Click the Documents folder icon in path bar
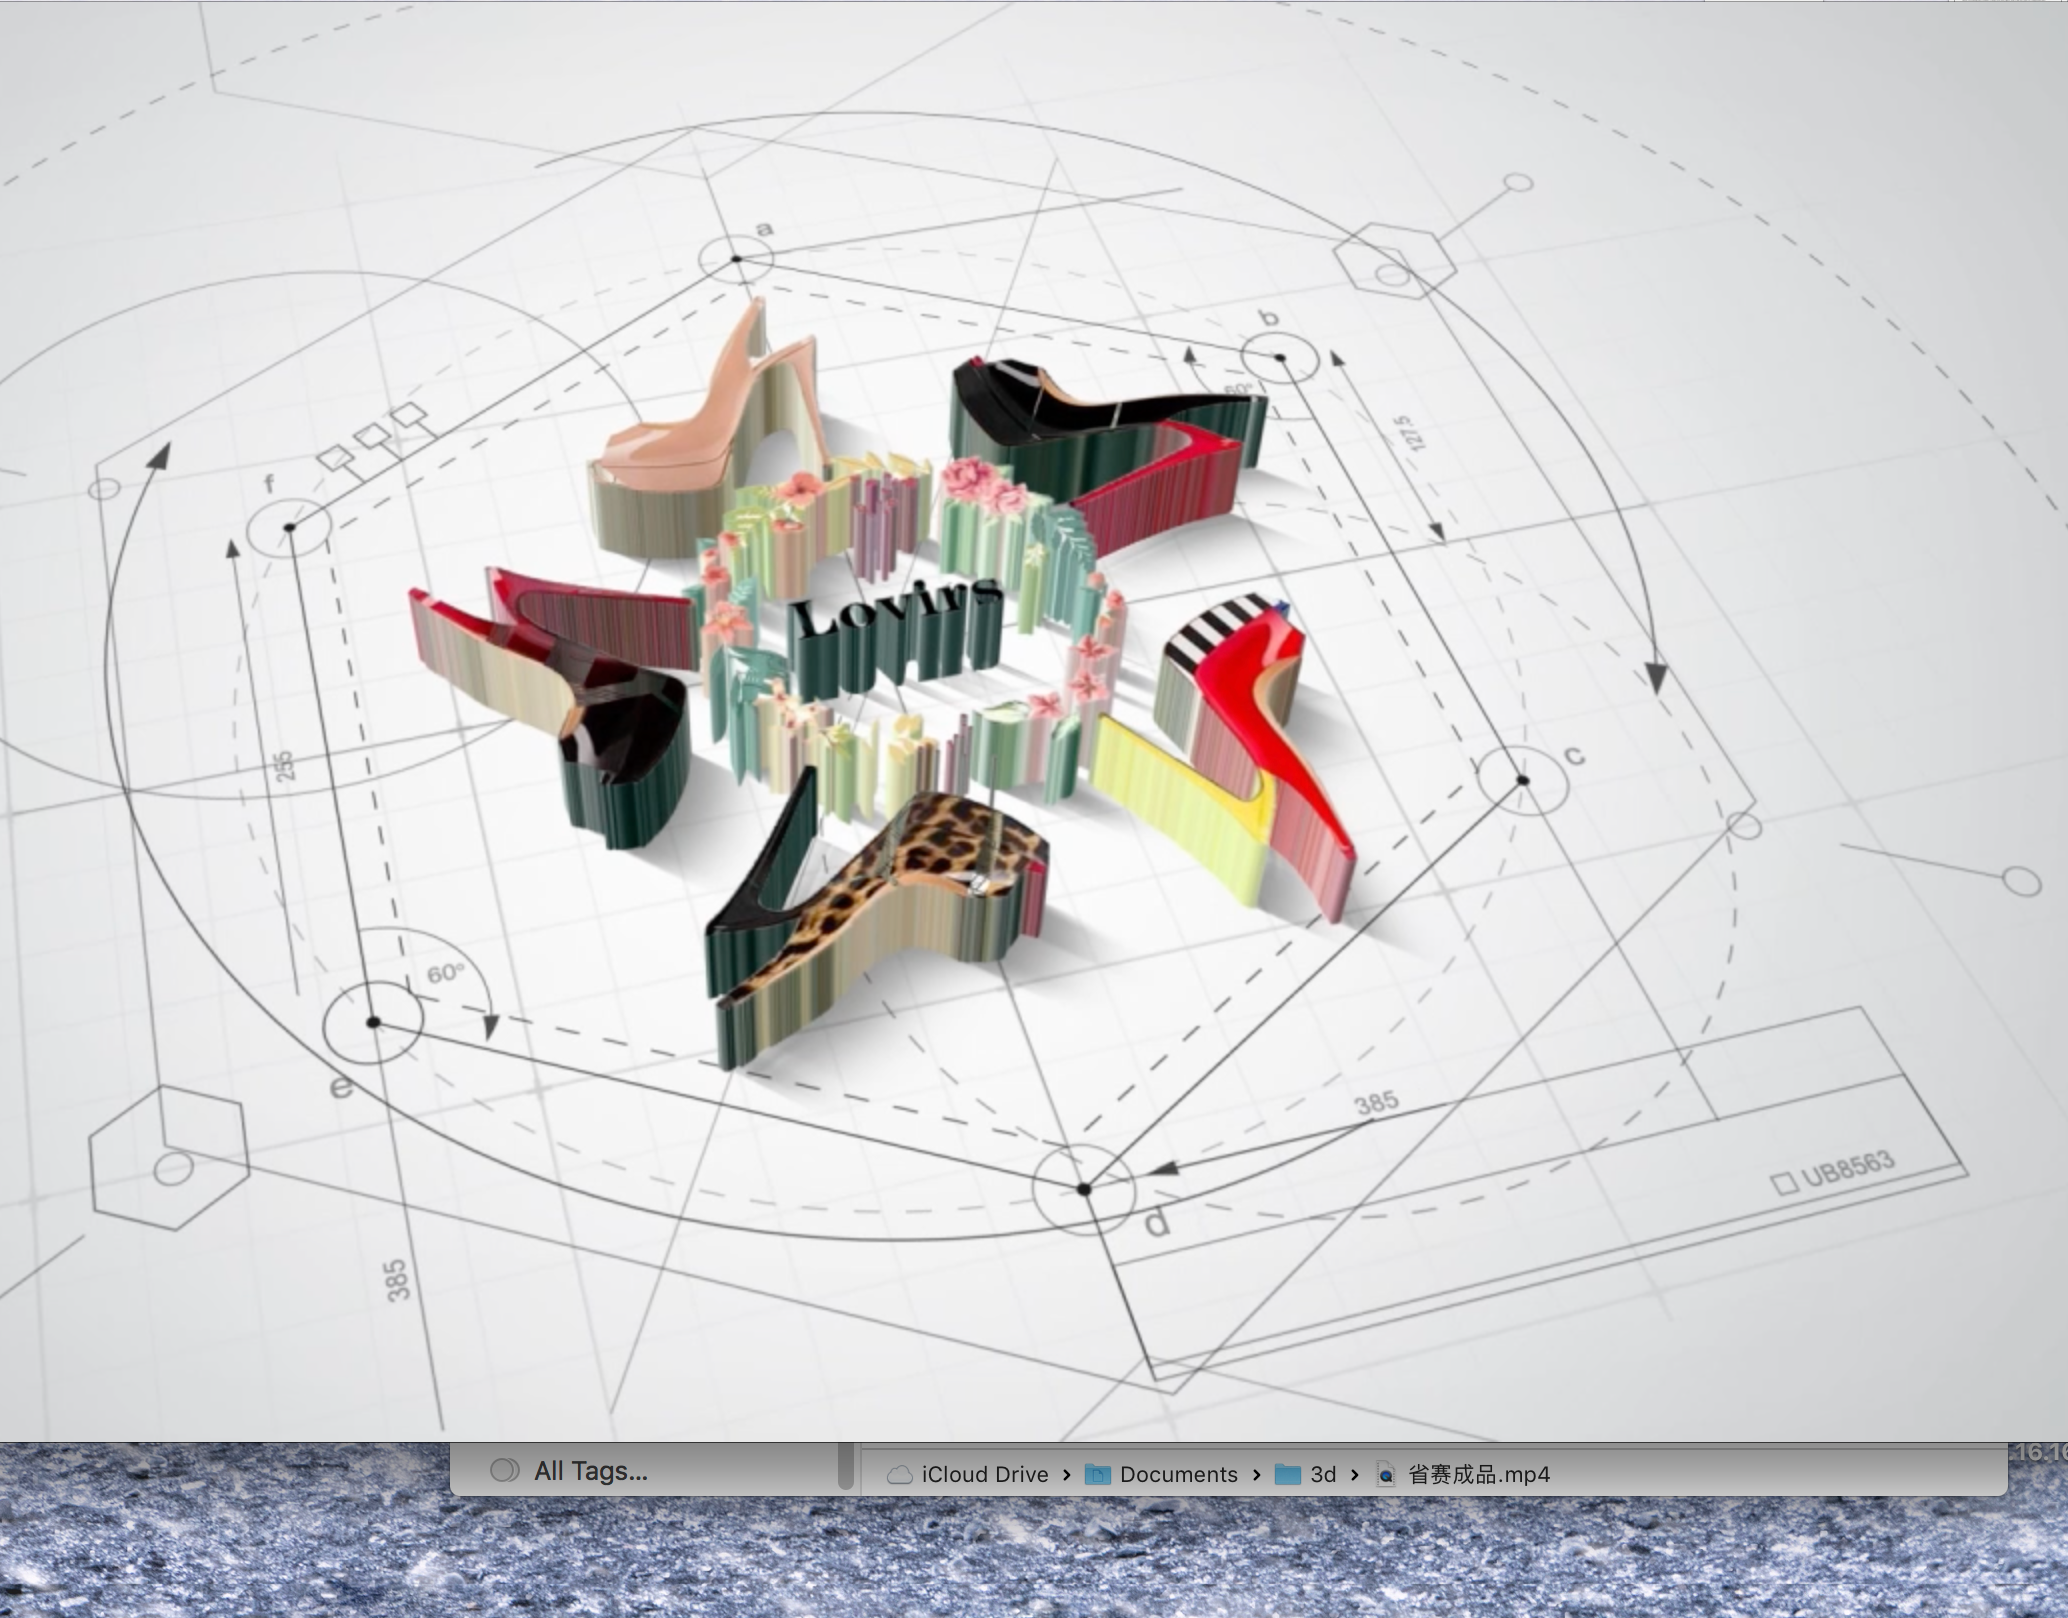The height and width of the screenshot is (1618, 2068). tap(1098, 1474)
